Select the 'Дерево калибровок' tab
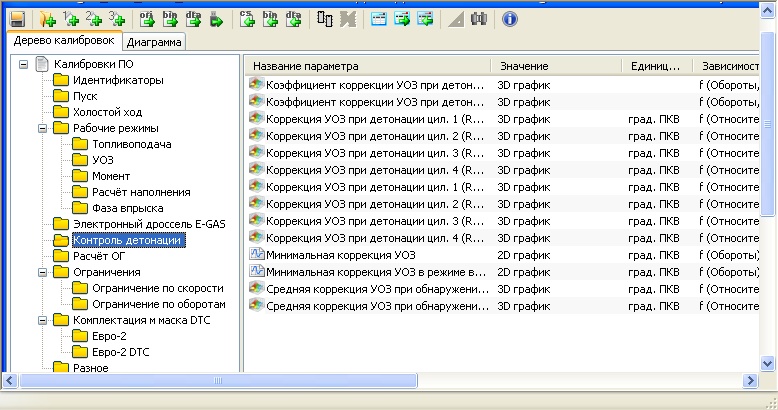Viewport: 778px width, 410px height. pos(62,41)
